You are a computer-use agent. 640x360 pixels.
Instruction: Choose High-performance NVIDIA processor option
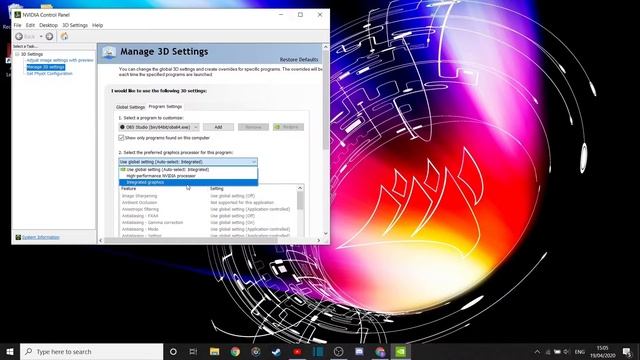pos(188,176)
